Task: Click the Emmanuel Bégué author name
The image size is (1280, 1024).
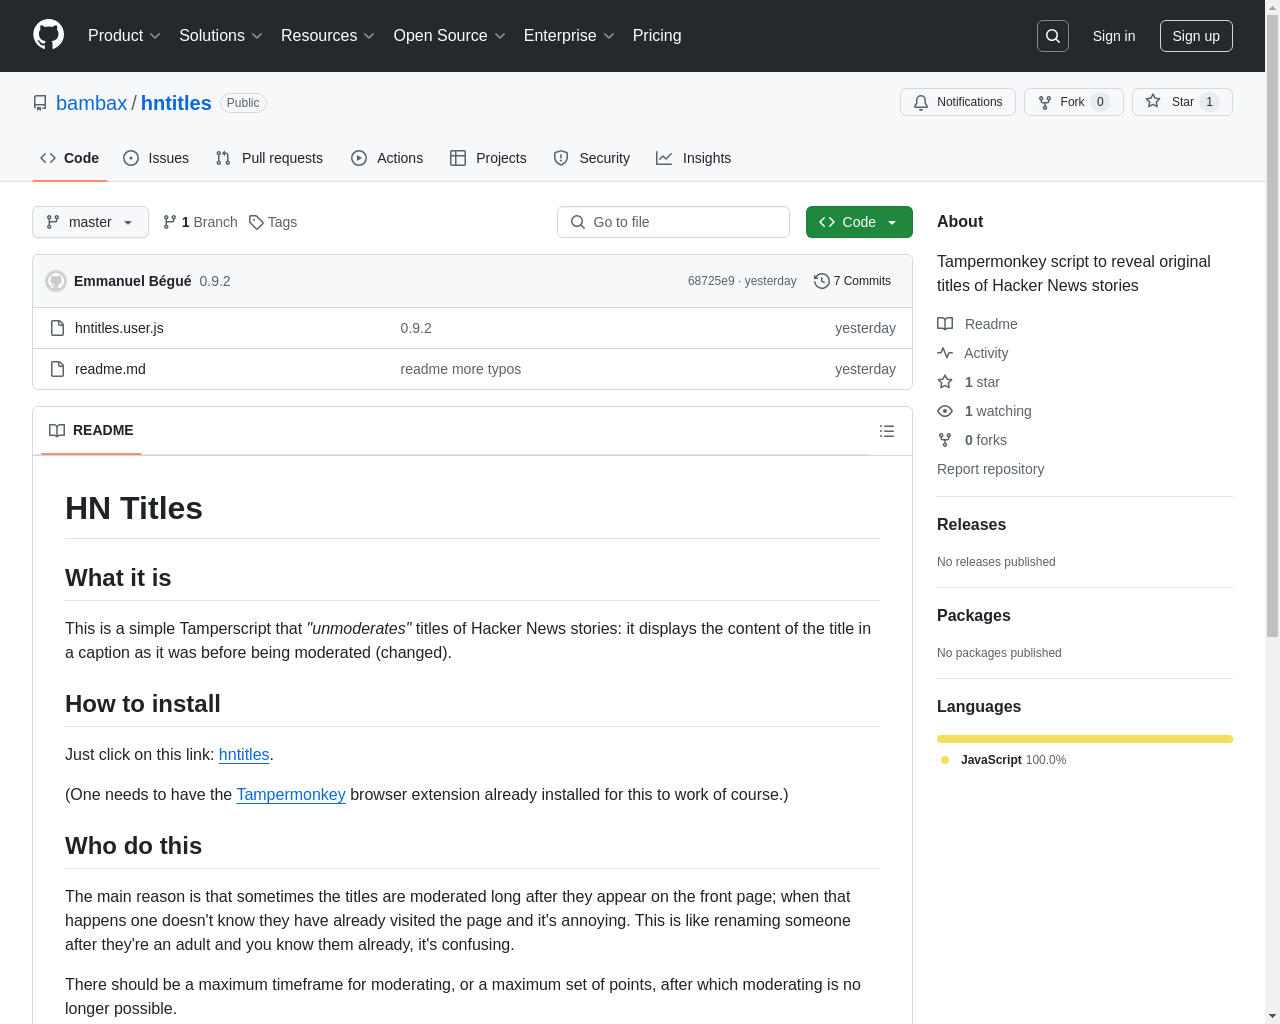Action: pos(133,281)
